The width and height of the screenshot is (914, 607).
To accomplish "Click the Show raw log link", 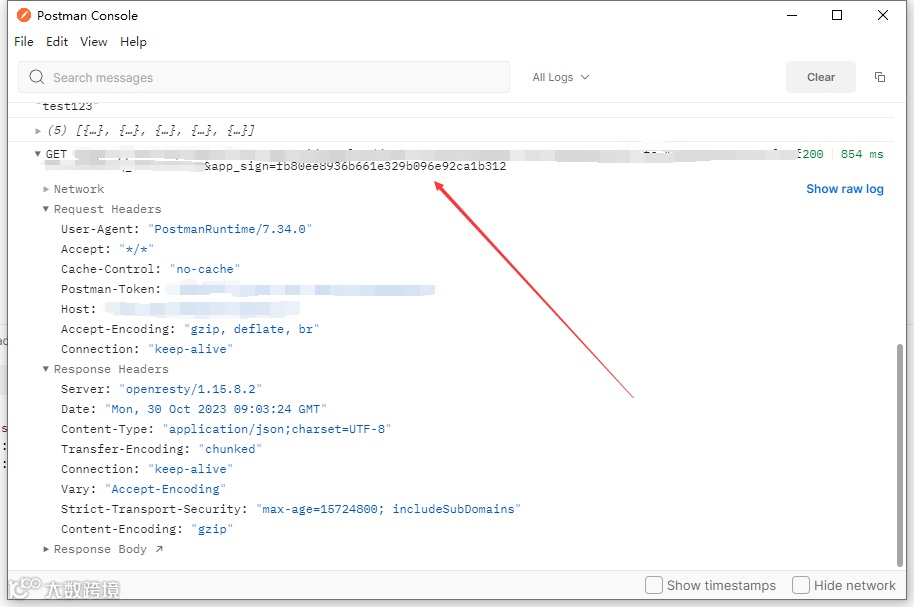I will (x=845, y=189).
